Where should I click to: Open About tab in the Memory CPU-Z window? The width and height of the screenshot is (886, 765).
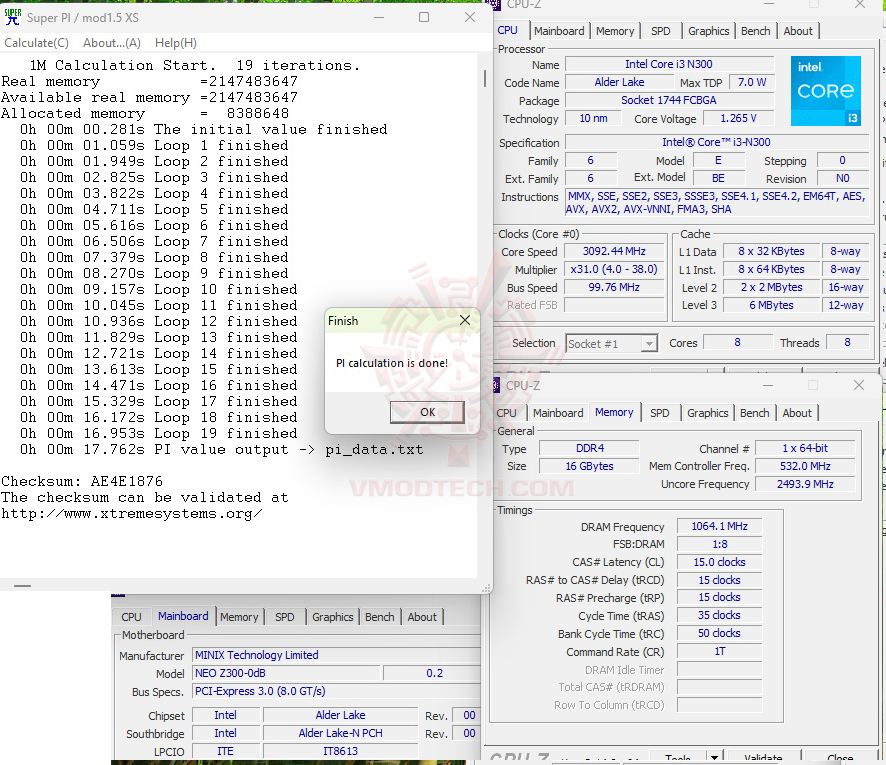797,413
